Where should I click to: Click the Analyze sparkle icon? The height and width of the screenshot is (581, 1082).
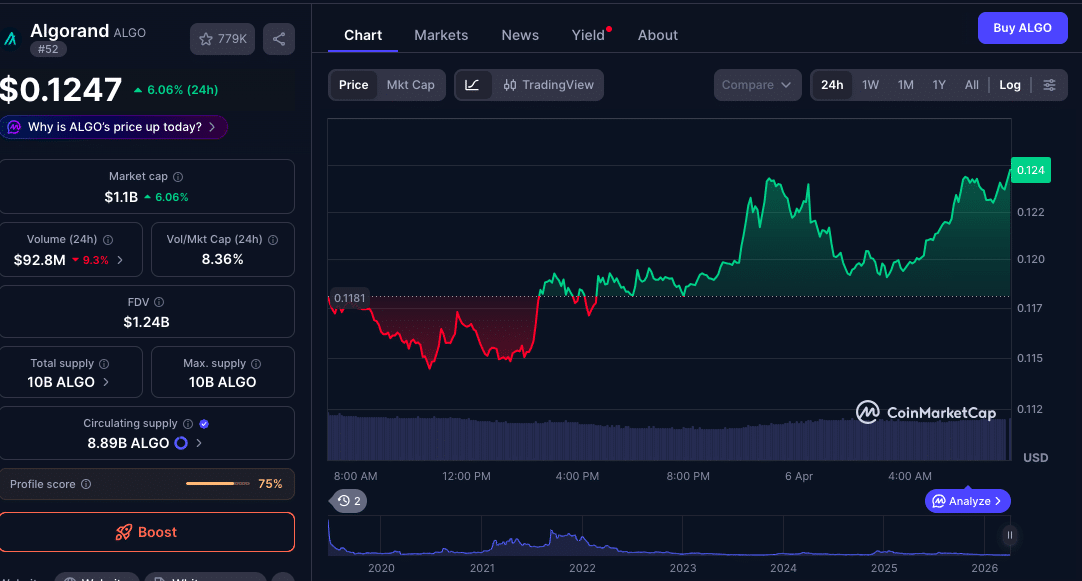941,501
